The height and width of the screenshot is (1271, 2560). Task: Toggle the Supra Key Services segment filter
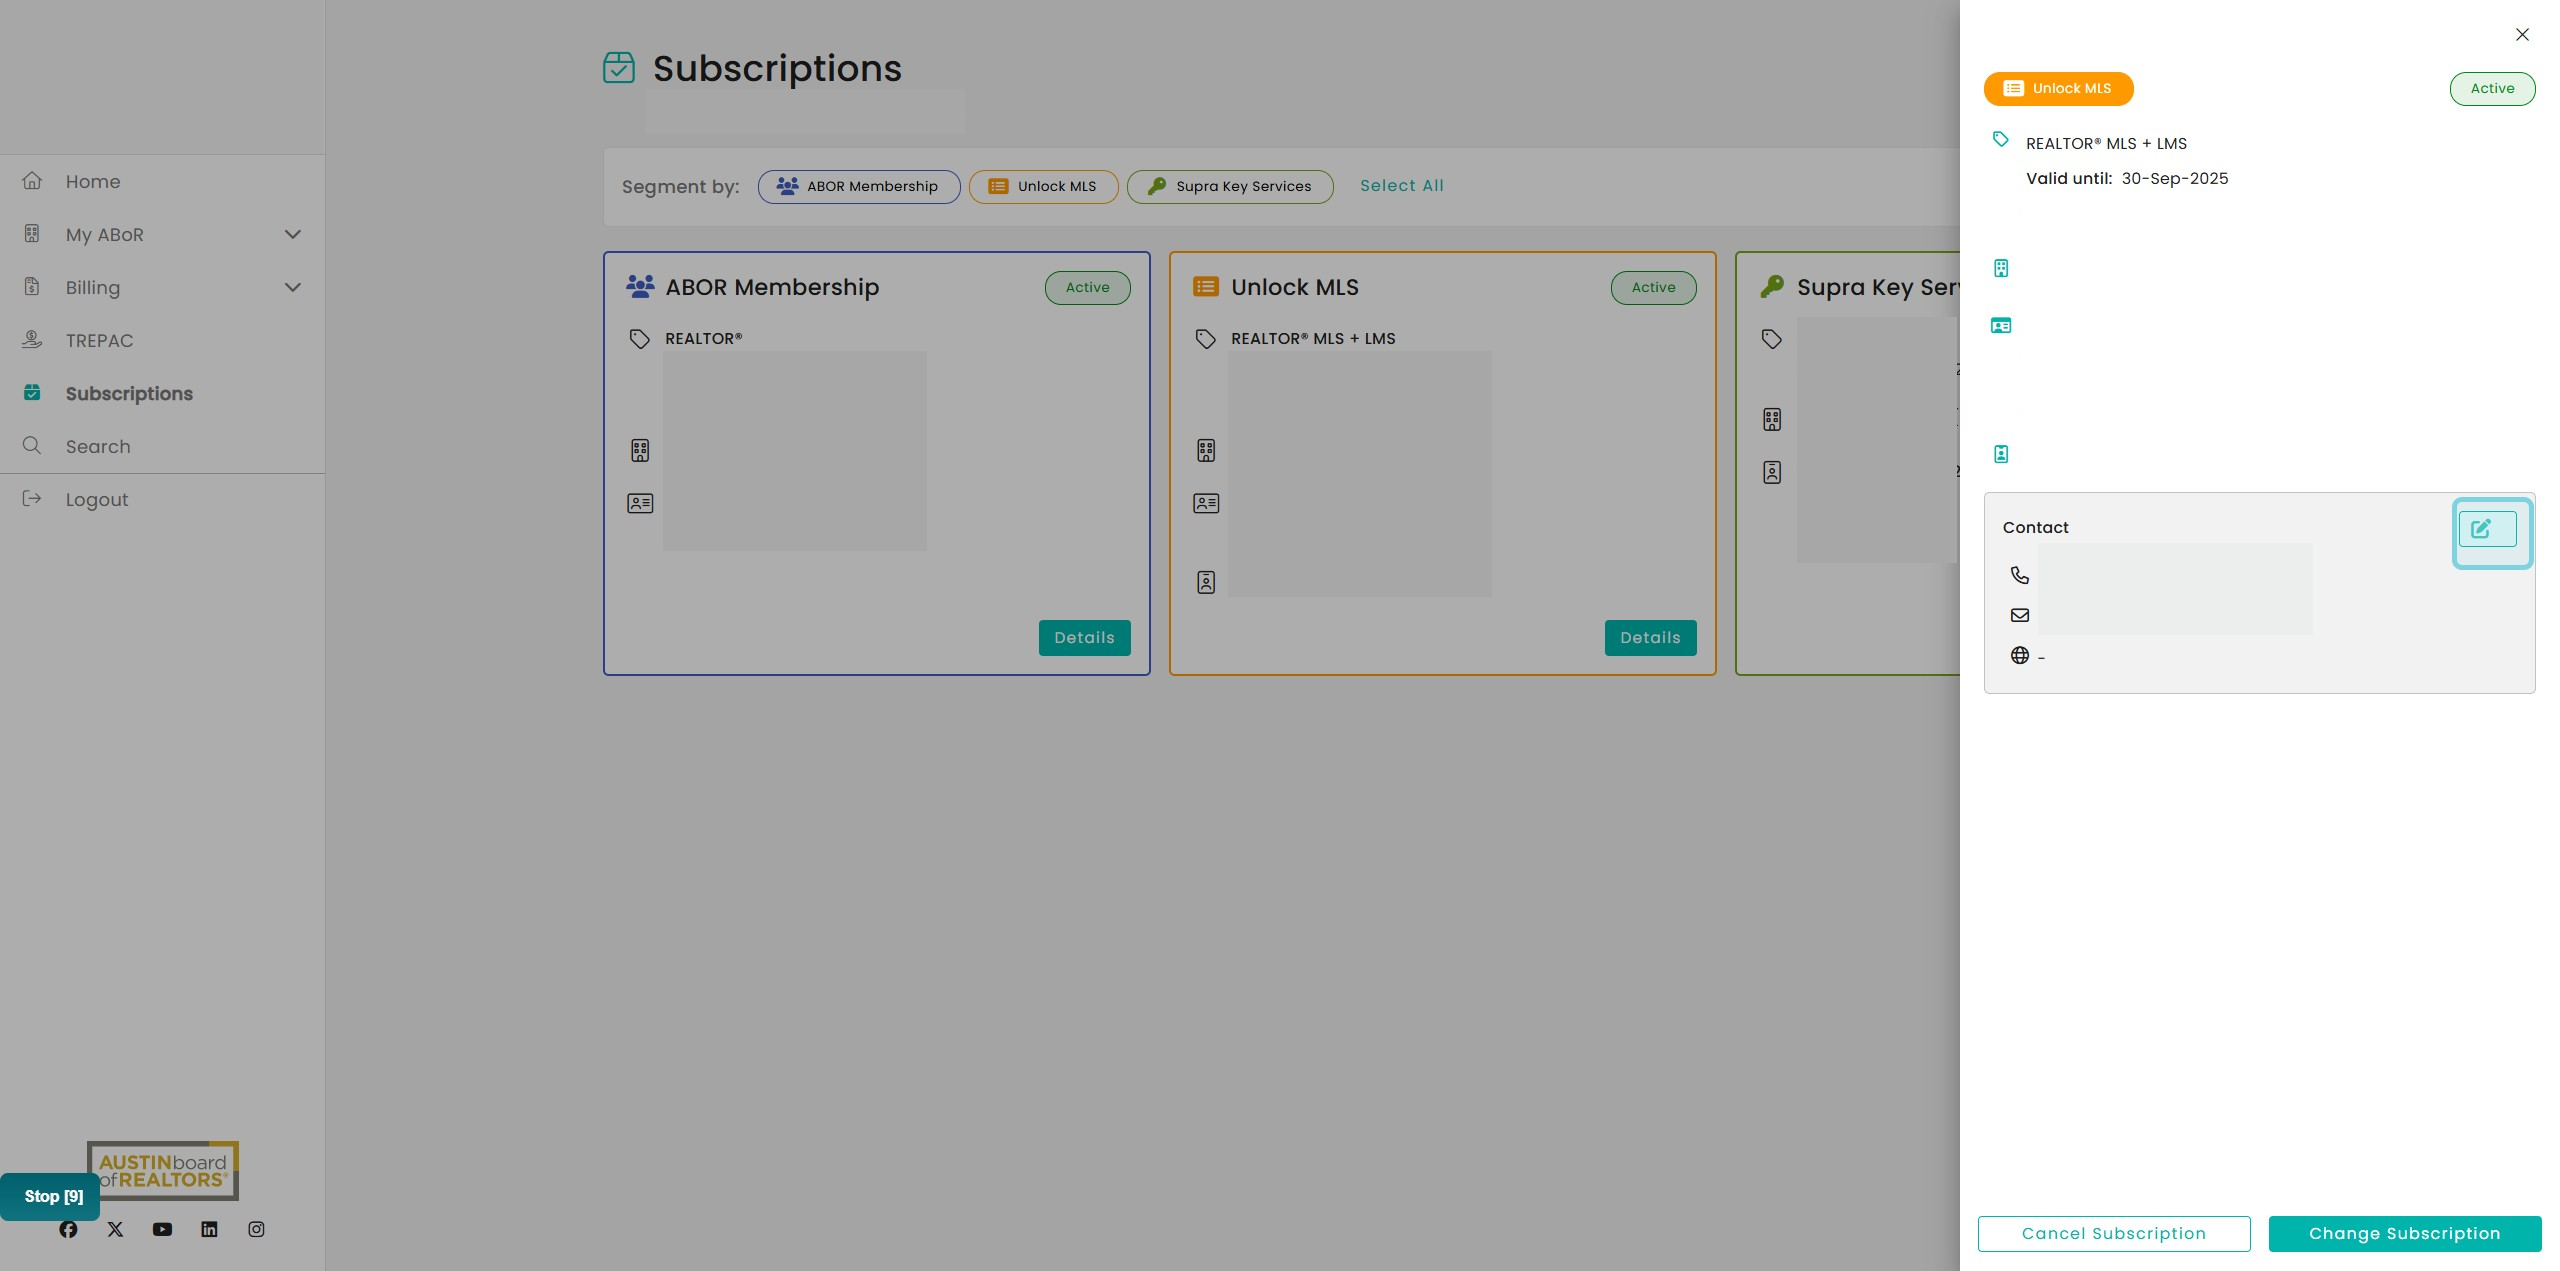[x=1230, y=187]
